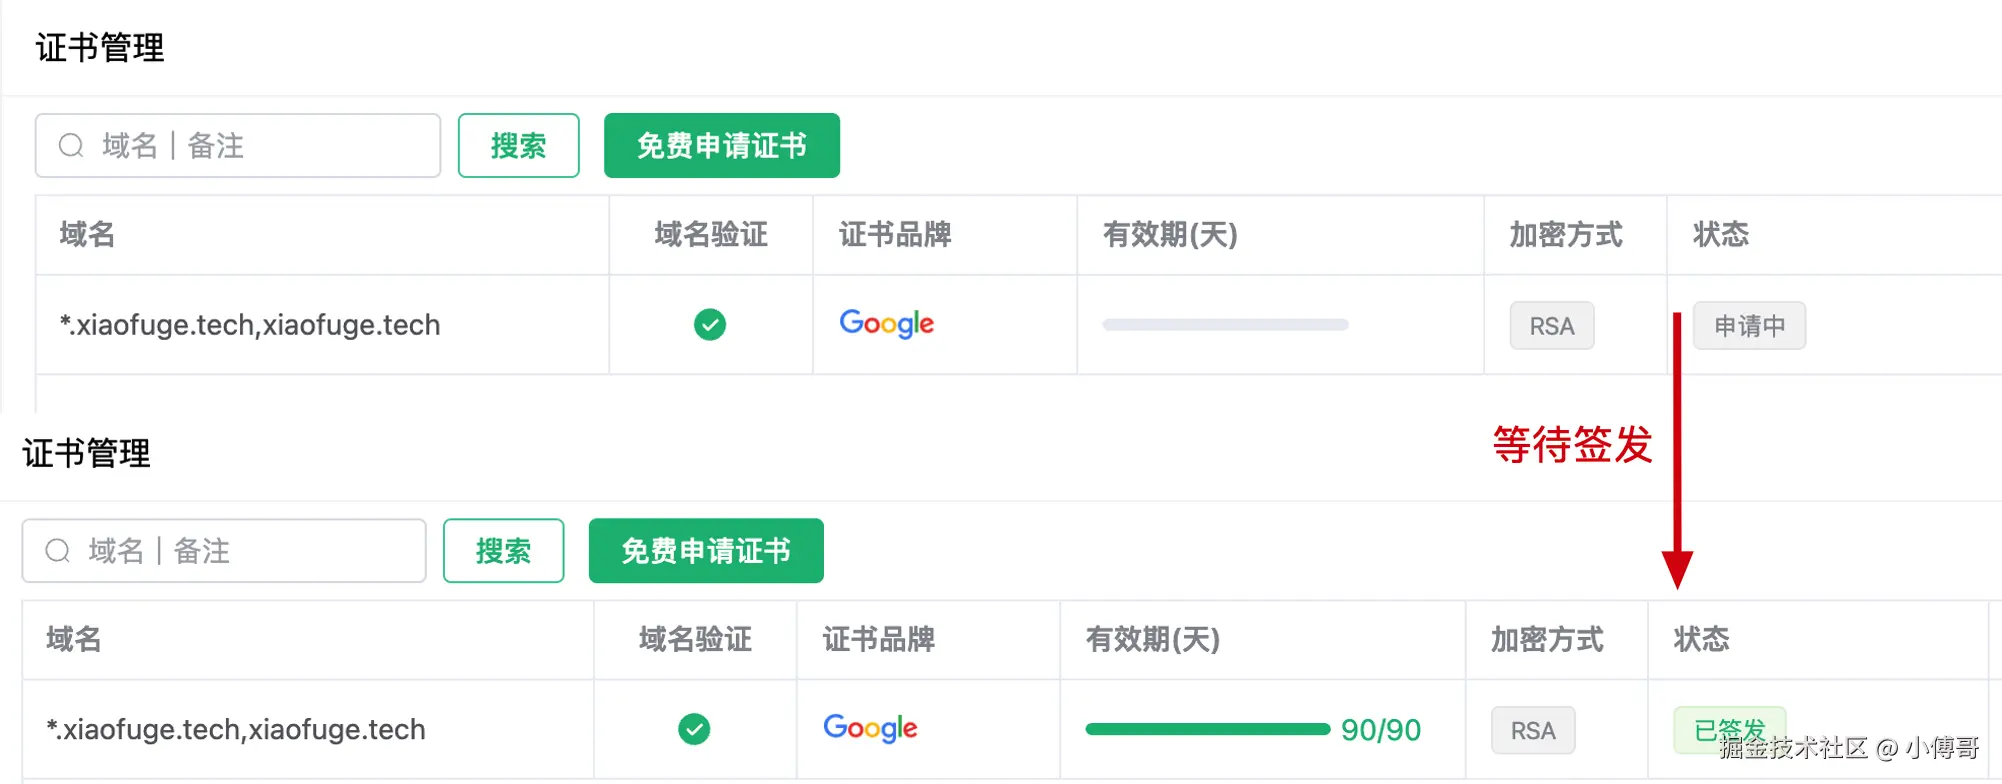Click the RSA tag in the 申请中 row
The height and width of the screenshot is (784, 2002).
[x=1551, y=326]
